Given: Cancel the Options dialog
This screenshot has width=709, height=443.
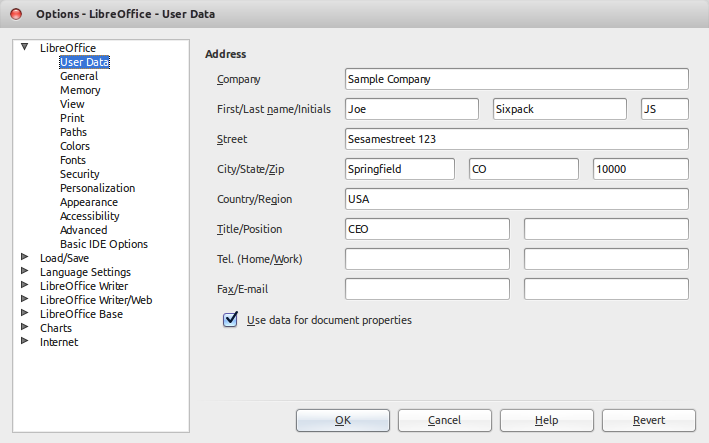Looking at the screenshot, I should click(x=444, y=420).
